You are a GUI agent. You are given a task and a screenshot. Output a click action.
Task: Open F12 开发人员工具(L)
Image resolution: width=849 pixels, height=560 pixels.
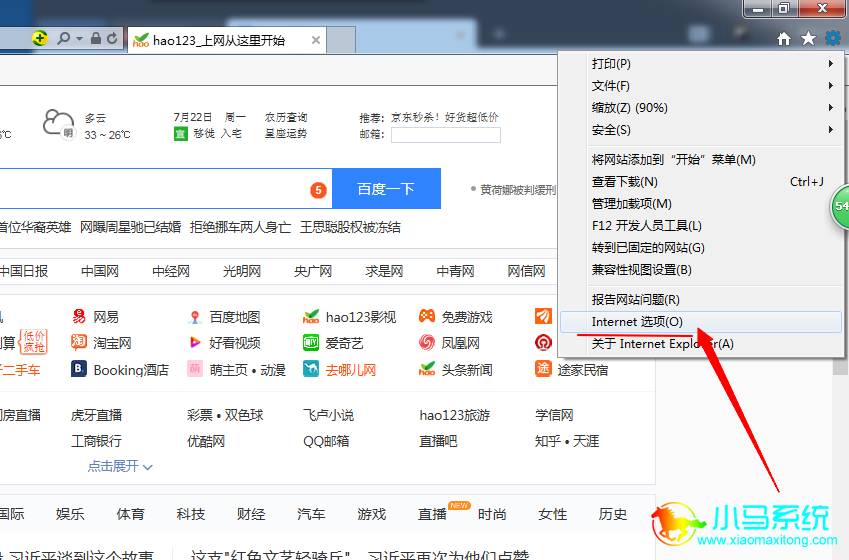coord(701,226)
